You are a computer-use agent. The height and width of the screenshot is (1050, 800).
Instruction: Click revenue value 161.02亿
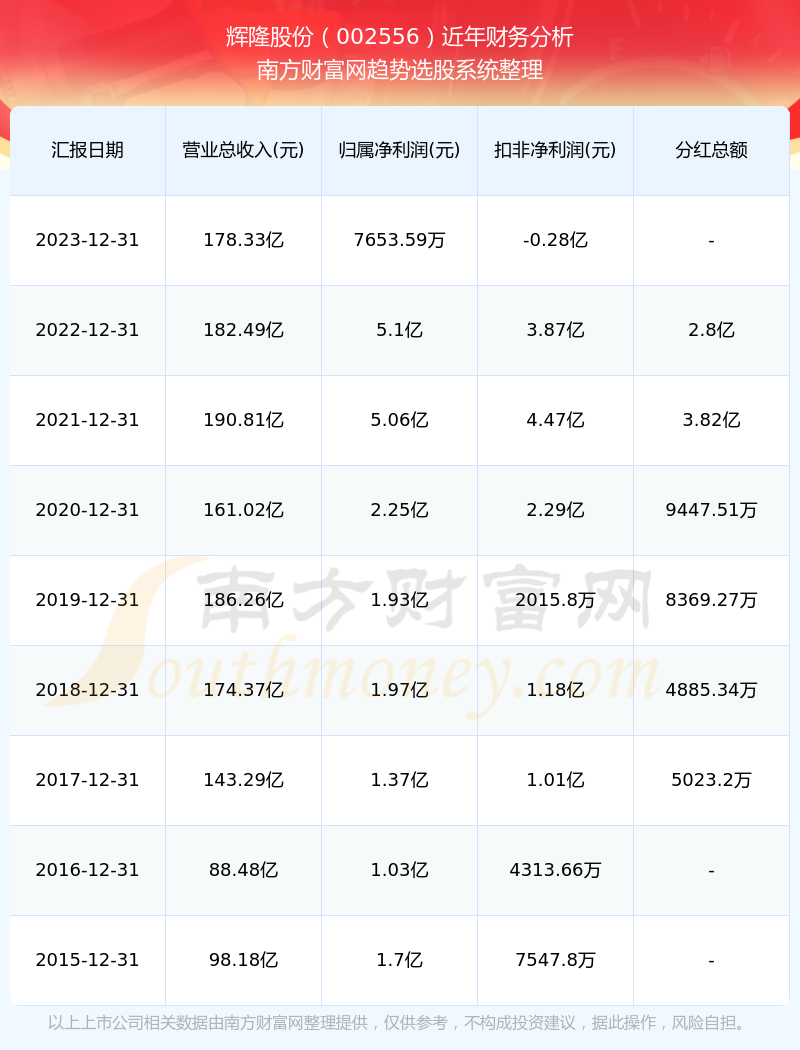pos(244,510)
